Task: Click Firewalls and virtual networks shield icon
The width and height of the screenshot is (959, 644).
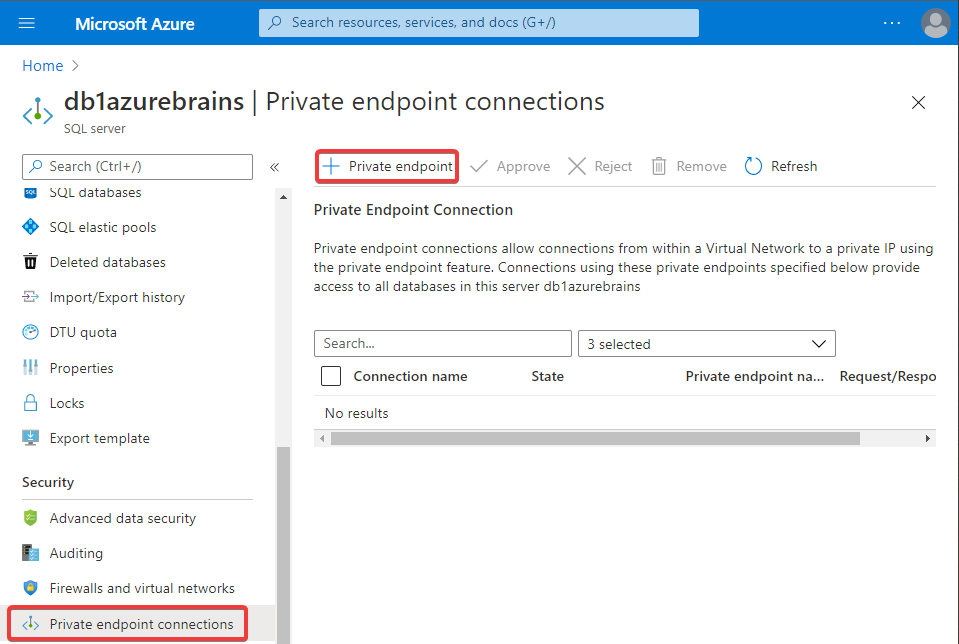Action: tap(30, 588)
